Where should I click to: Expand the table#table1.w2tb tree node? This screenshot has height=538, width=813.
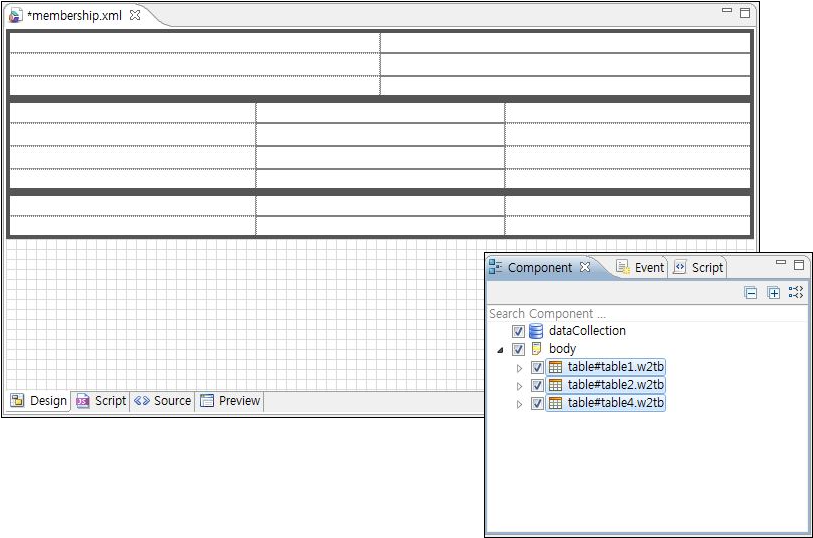click(519, 368)
